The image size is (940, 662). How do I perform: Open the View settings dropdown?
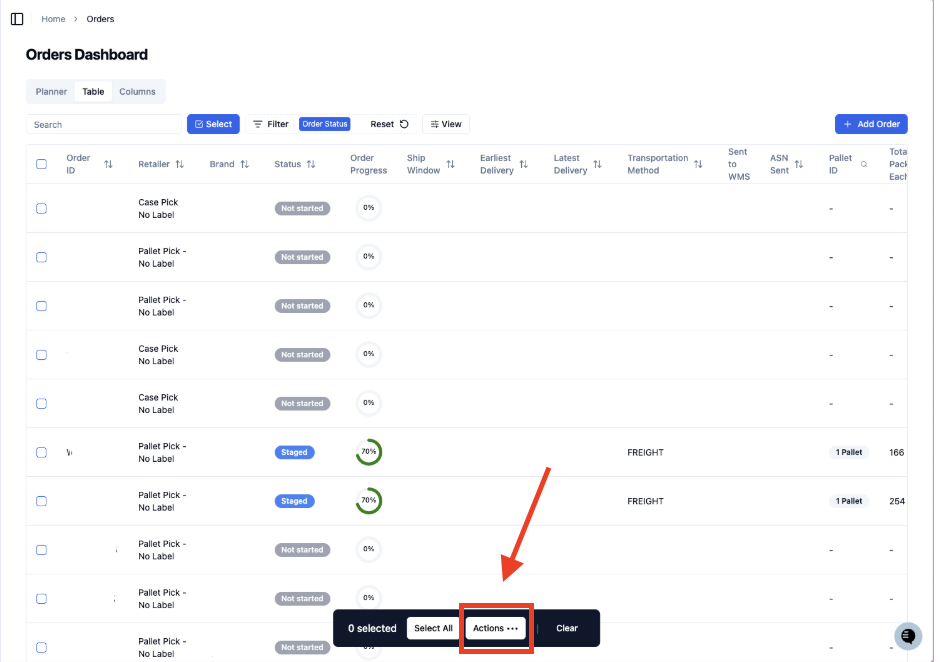446,124
